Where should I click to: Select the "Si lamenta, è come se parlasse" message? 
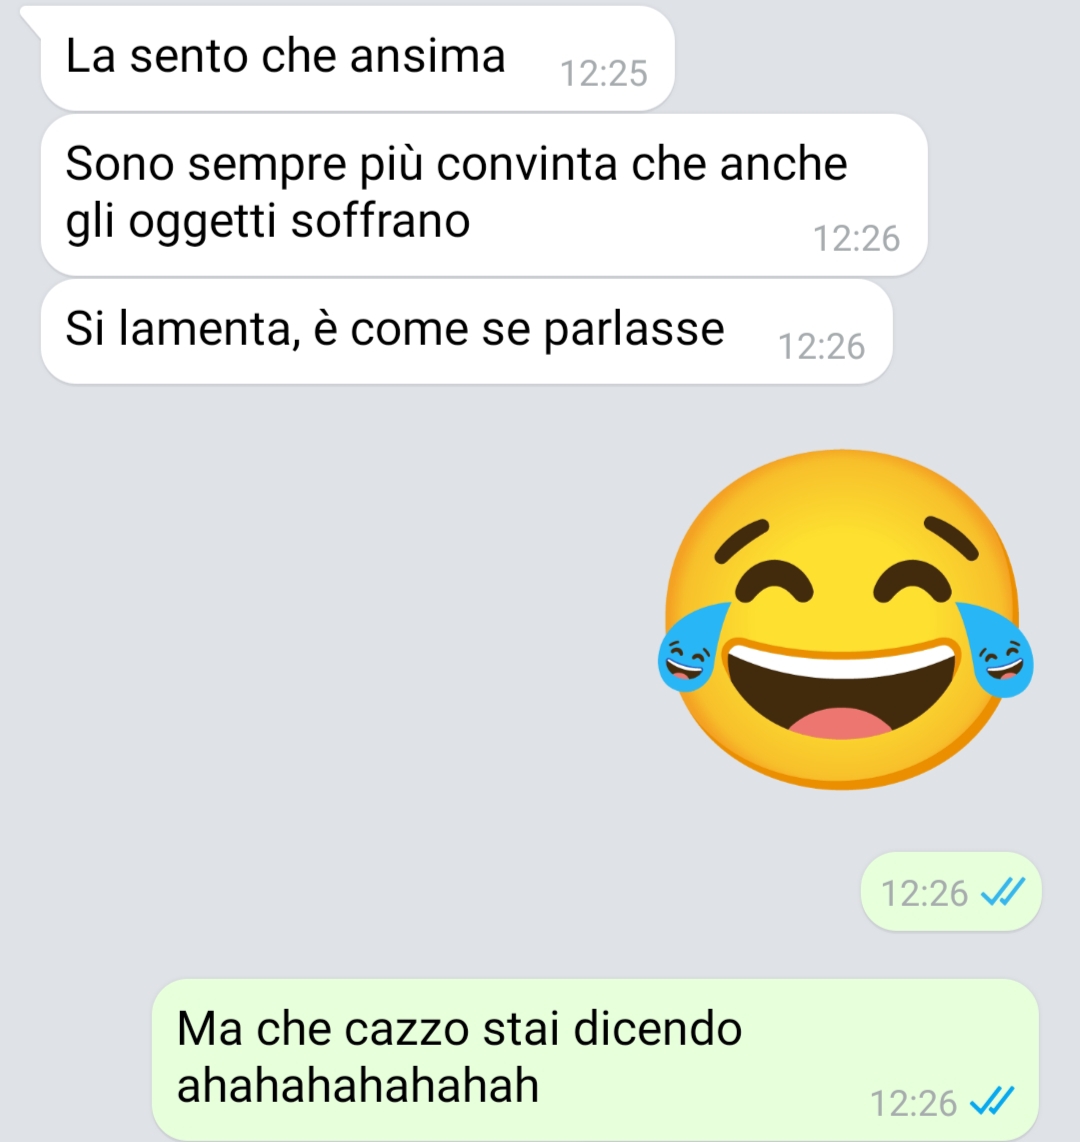[466, 331]
